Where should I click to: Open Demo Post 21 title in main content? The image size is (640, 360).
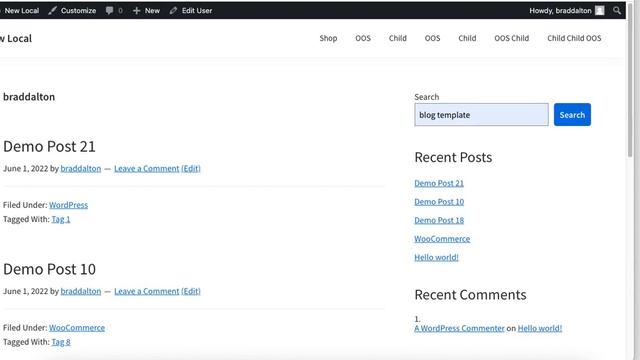point(49,147)
